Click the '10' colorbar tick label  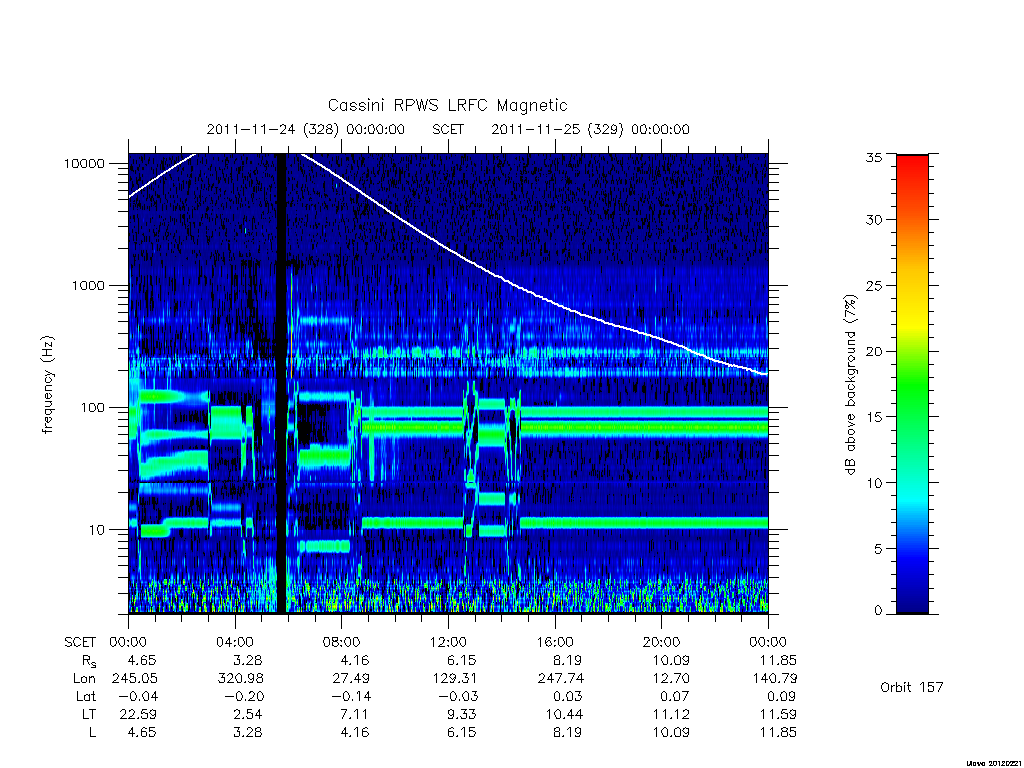coord(874,483)
